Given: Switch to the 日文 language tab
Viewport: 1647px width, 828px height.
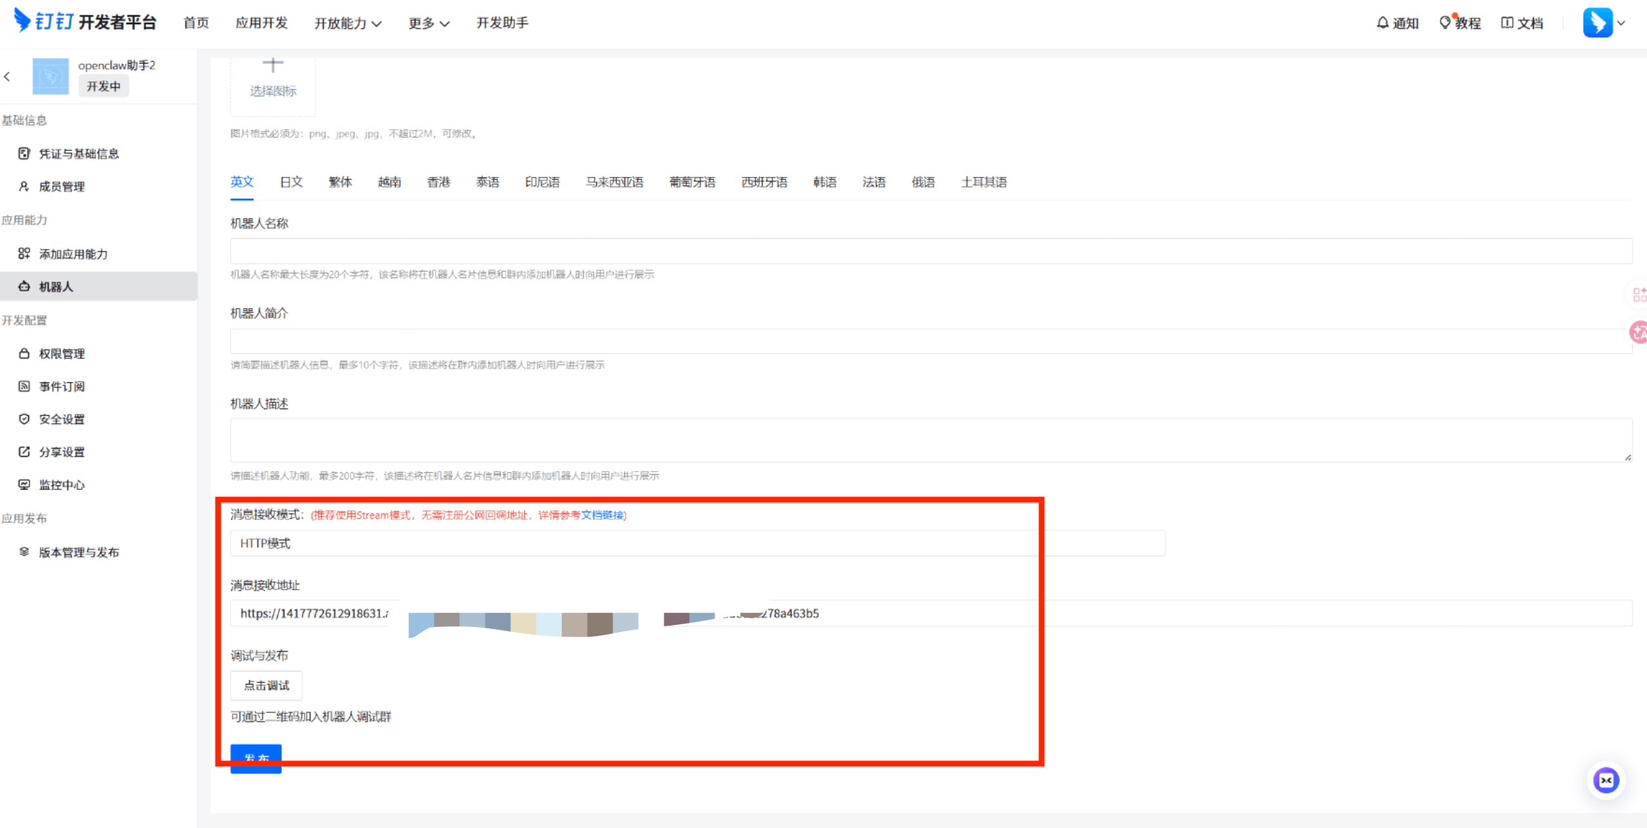Looking at the screenshot, I should (291, 182).
